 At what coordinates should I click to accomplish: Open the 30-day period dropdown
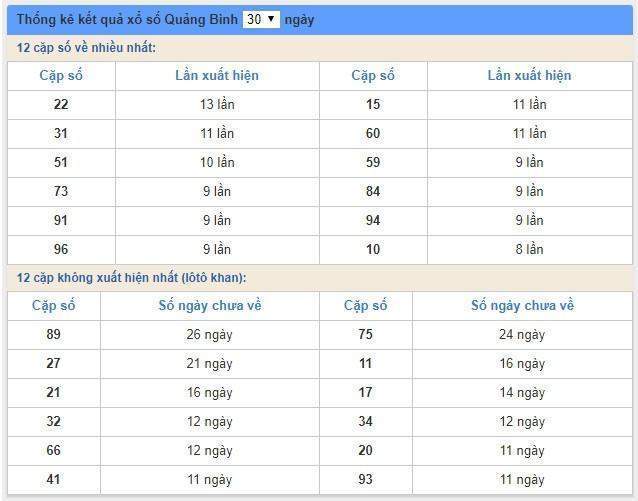tap(261, 19)
